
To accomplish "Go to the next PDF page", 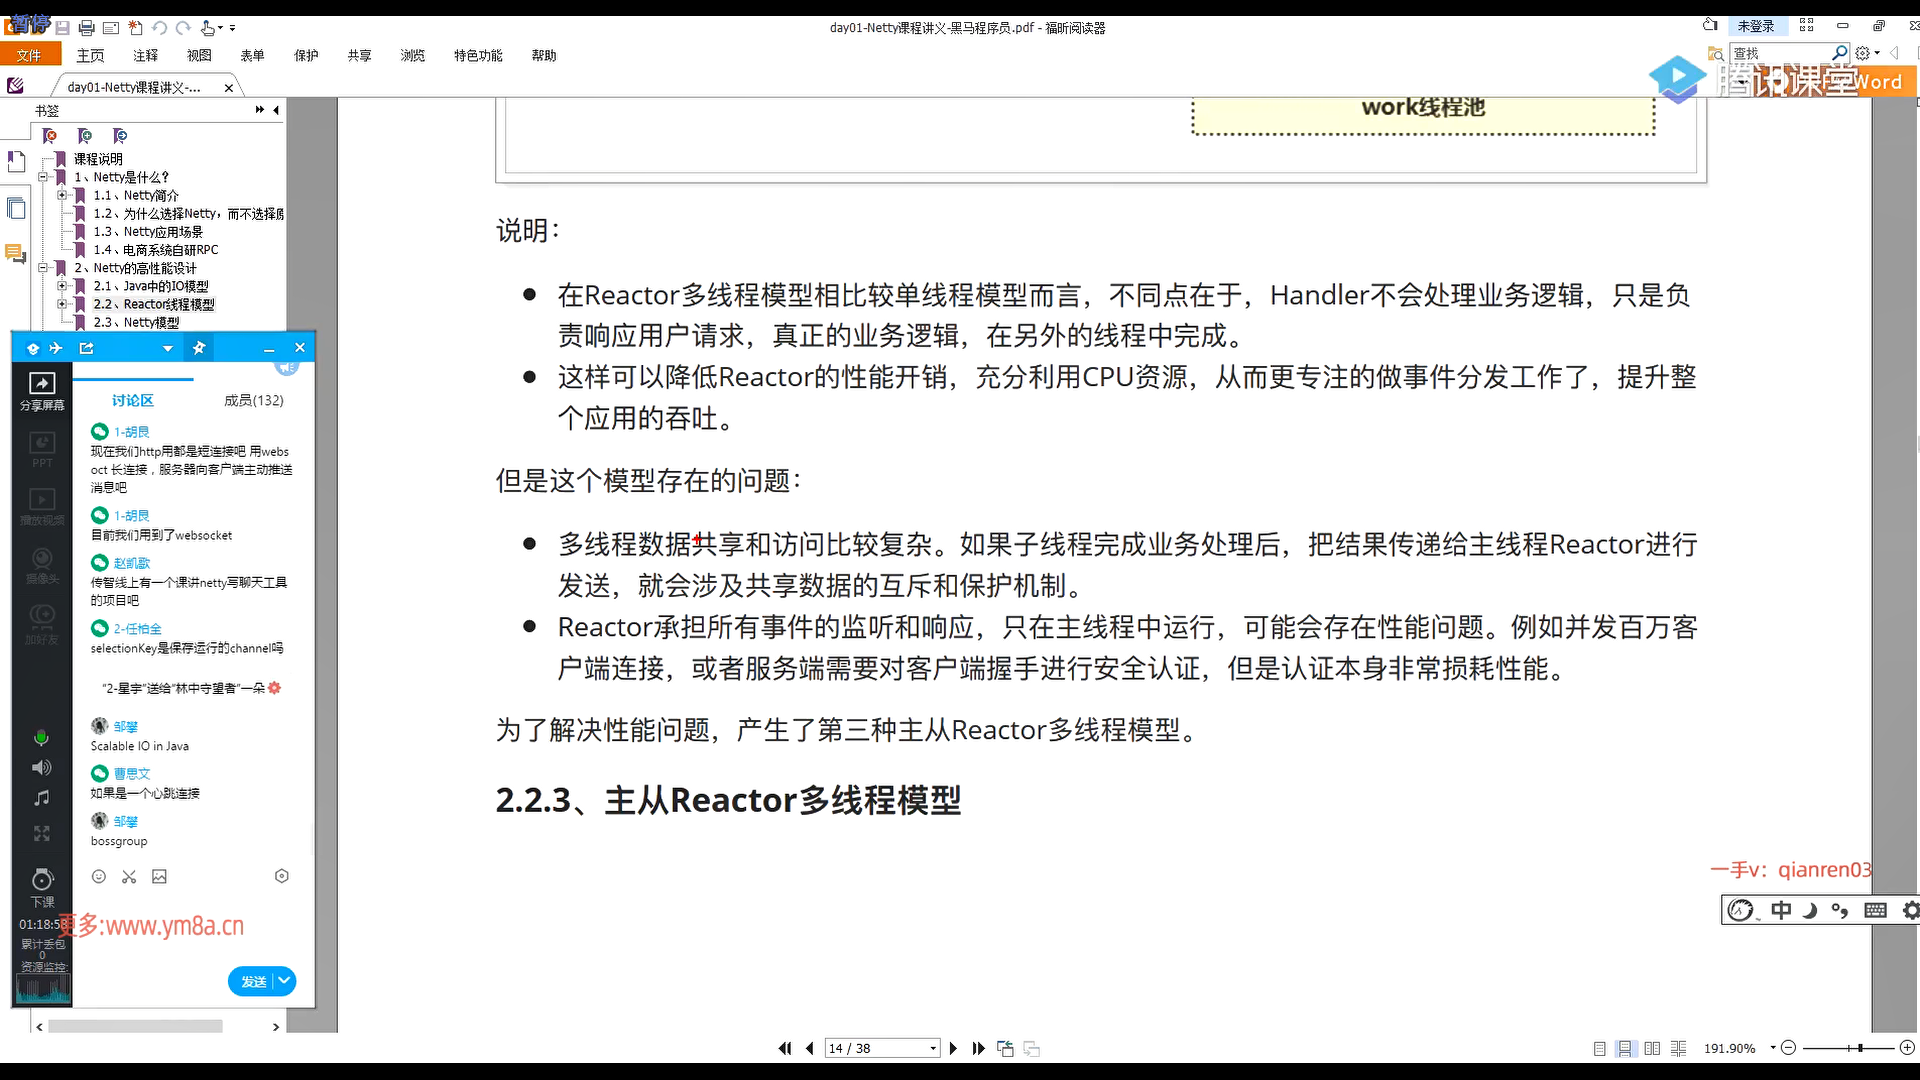I will pos(953,1048).
